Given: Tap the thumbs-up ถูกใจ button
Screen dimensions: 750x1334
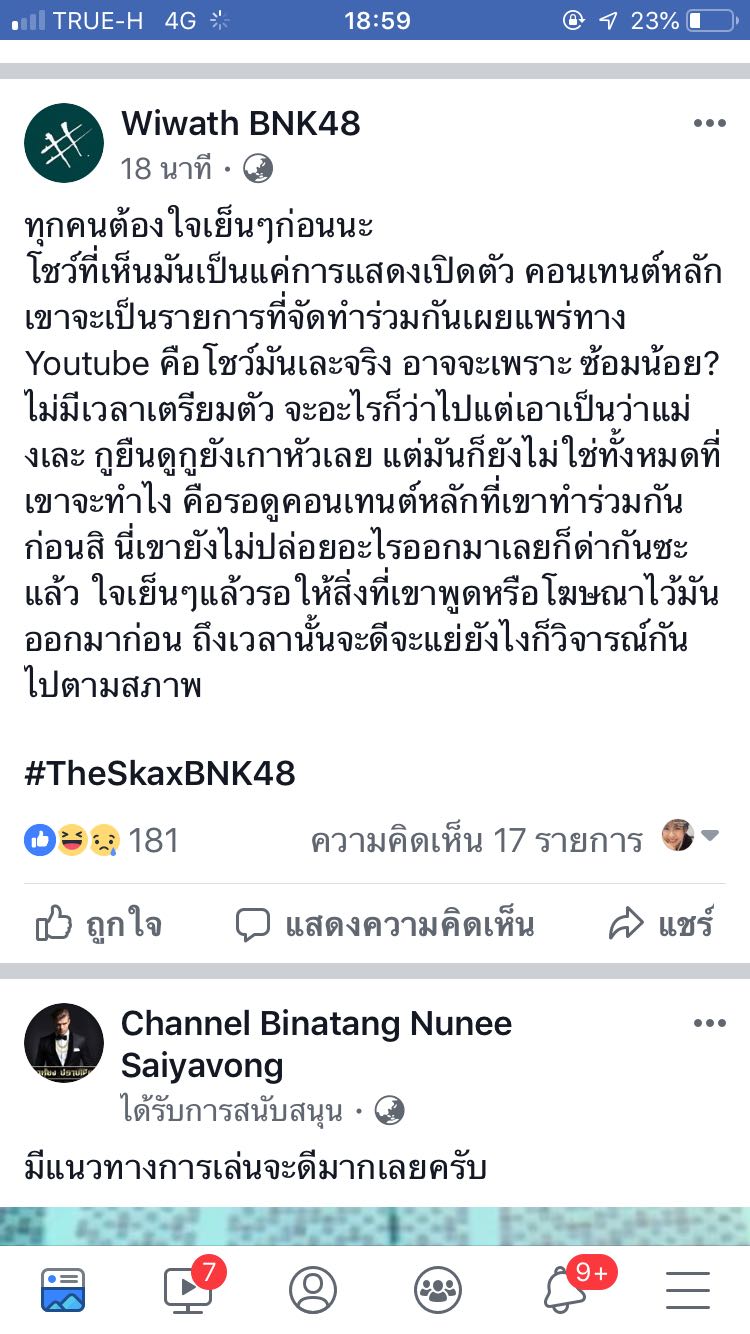Looking at the screenshot, I should coord(98,924).
